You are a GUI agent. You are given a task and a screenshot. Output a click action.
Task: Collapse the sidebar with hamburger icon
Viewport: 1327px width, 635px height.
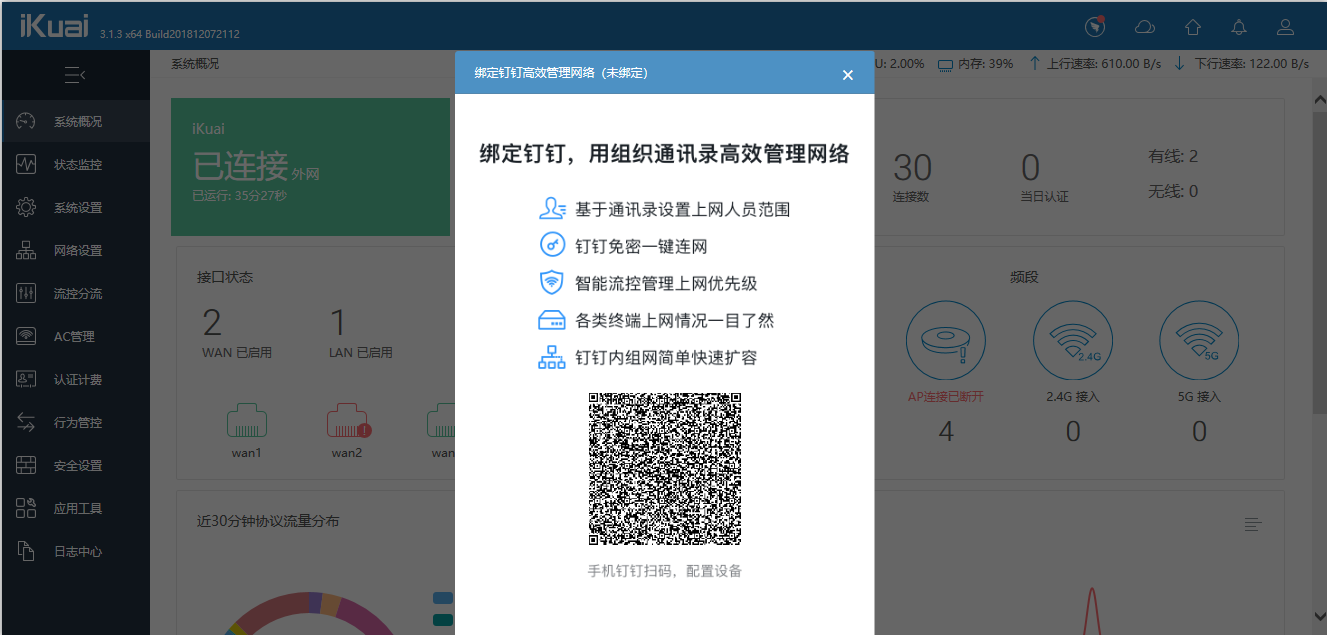tap(75, 75)
